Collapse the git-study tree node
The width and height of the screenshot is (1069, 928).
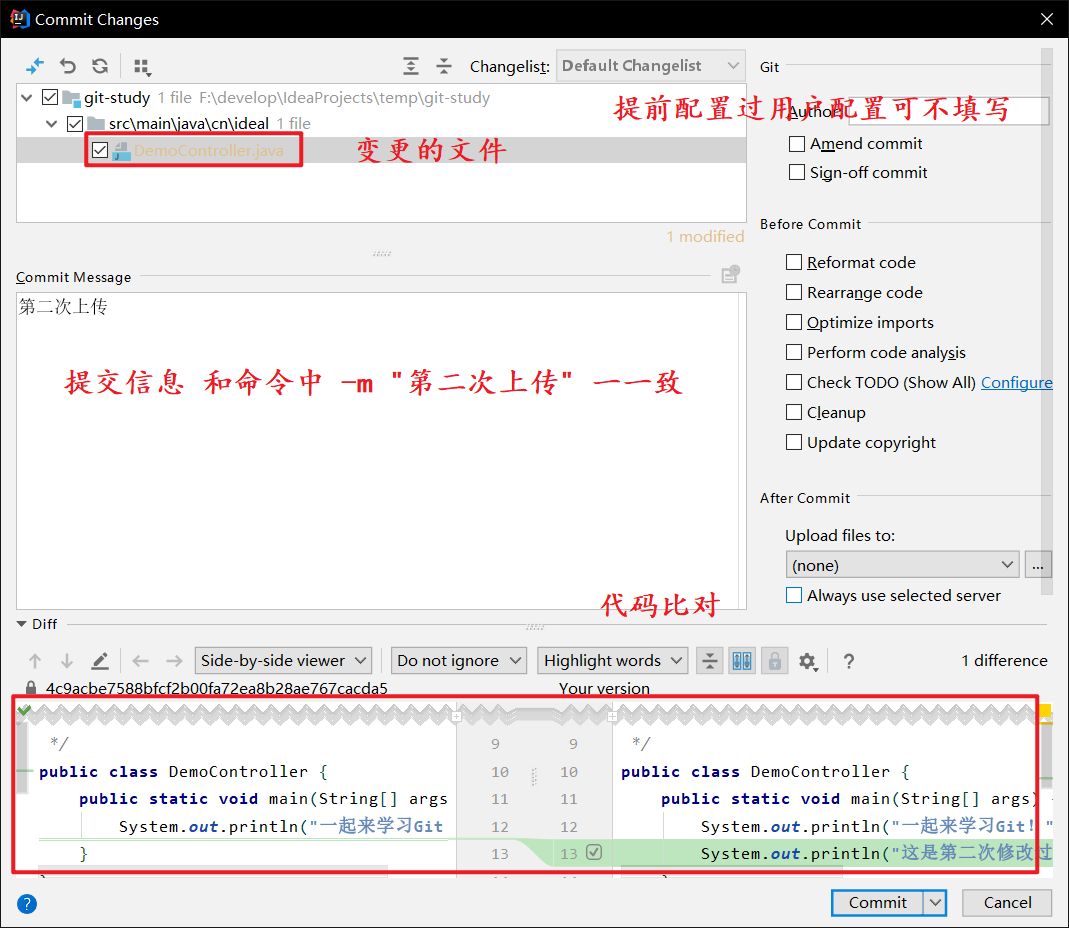coord(26,97)
